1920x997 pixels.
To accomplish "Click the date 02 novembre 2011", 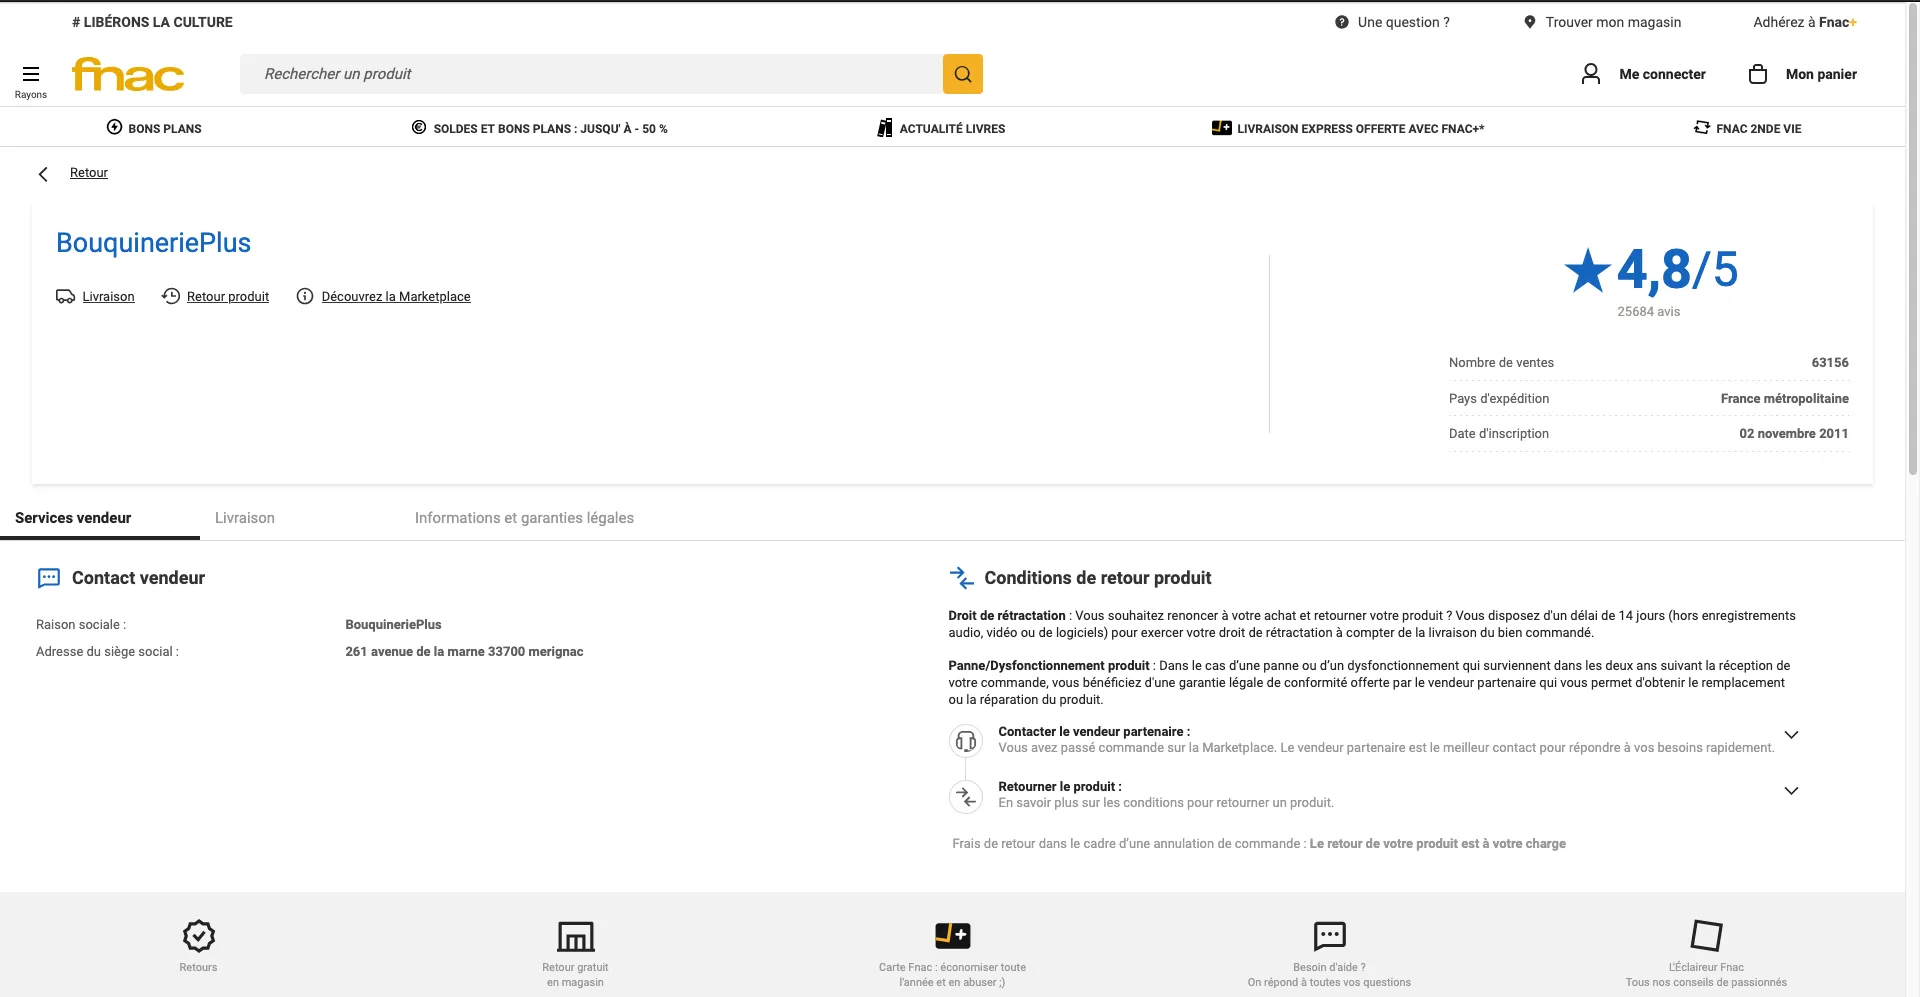I will coord(1794,434).
